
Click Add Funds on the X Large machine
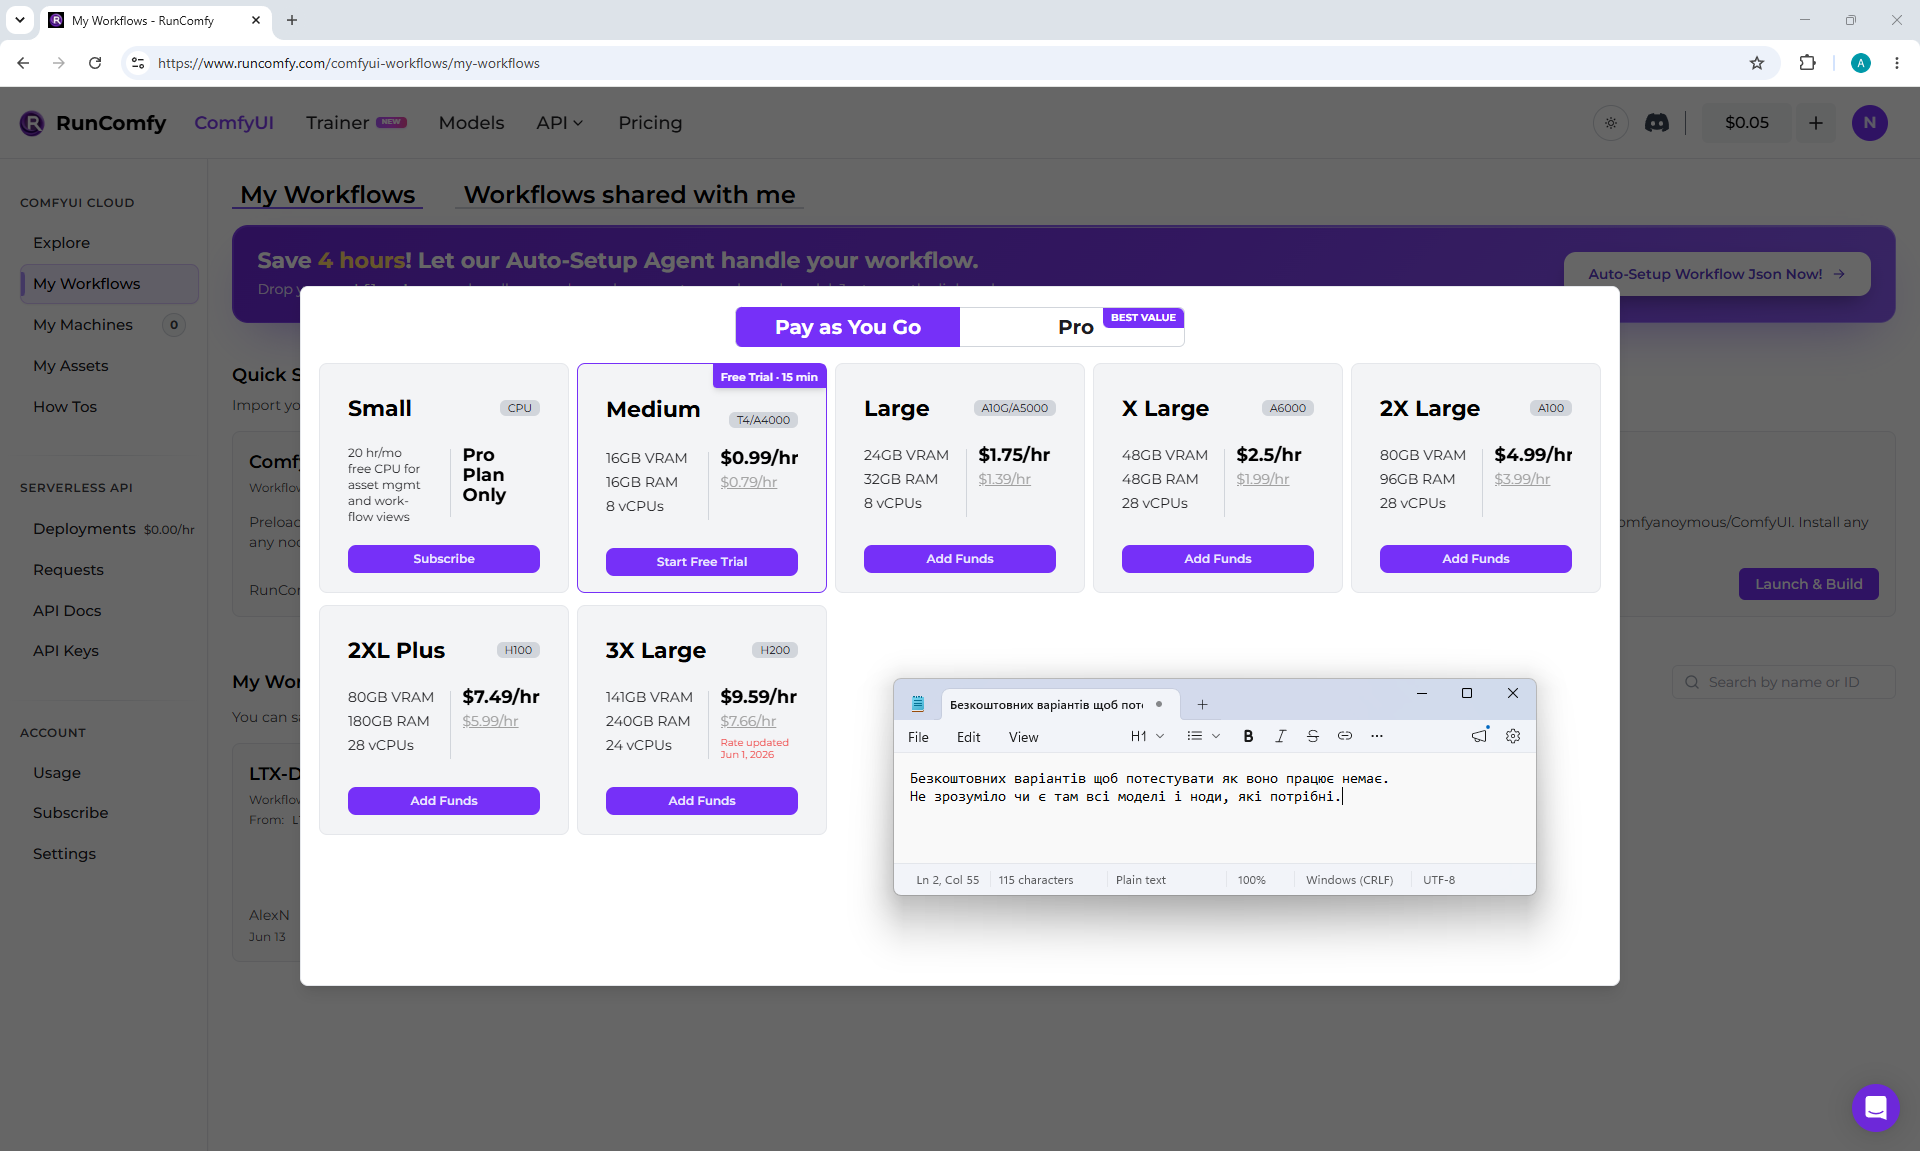1218,559
